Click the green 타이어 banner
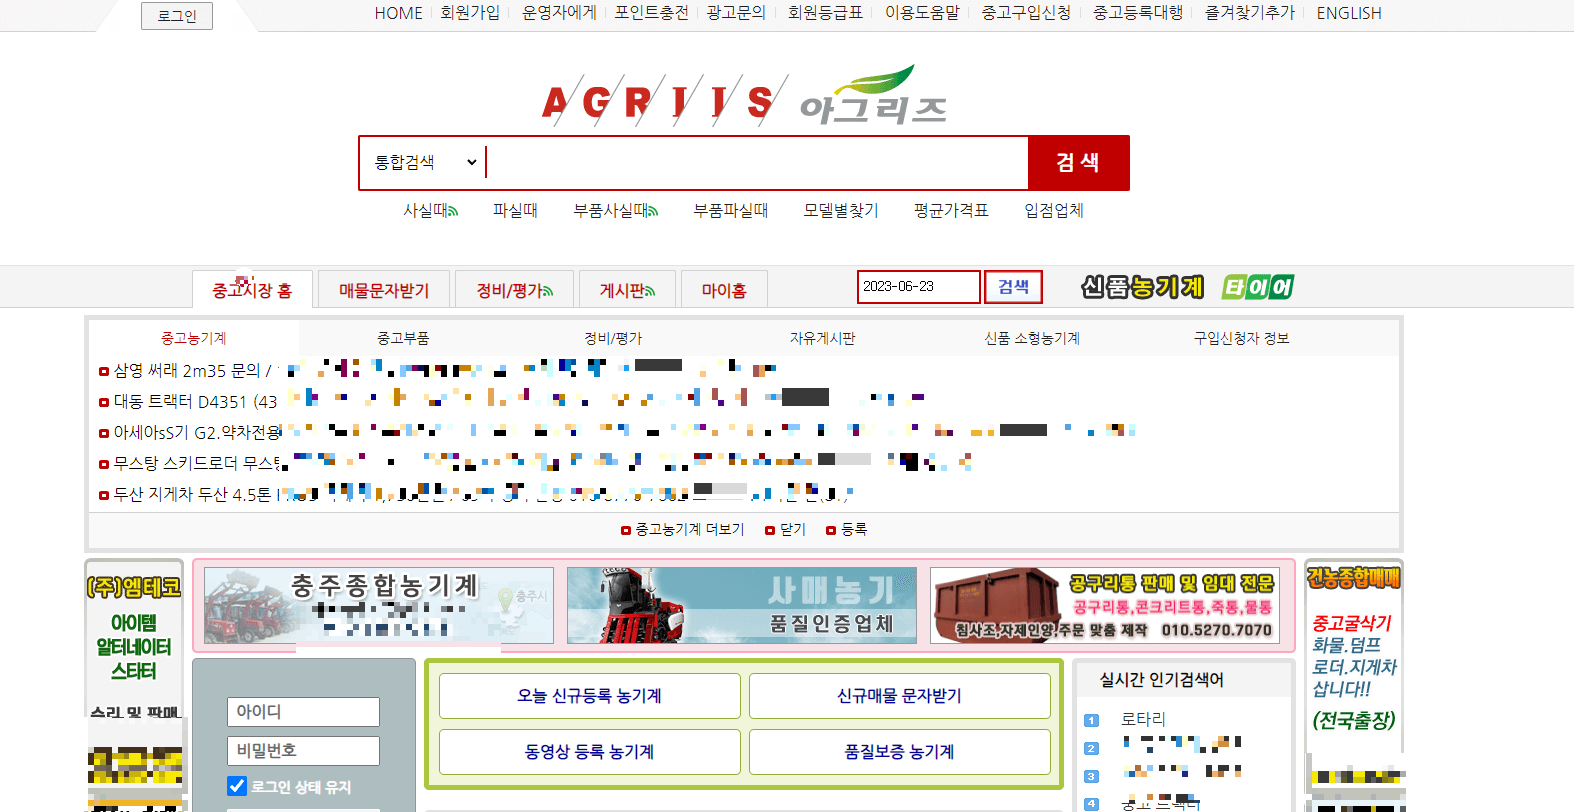 (1258, 287)
